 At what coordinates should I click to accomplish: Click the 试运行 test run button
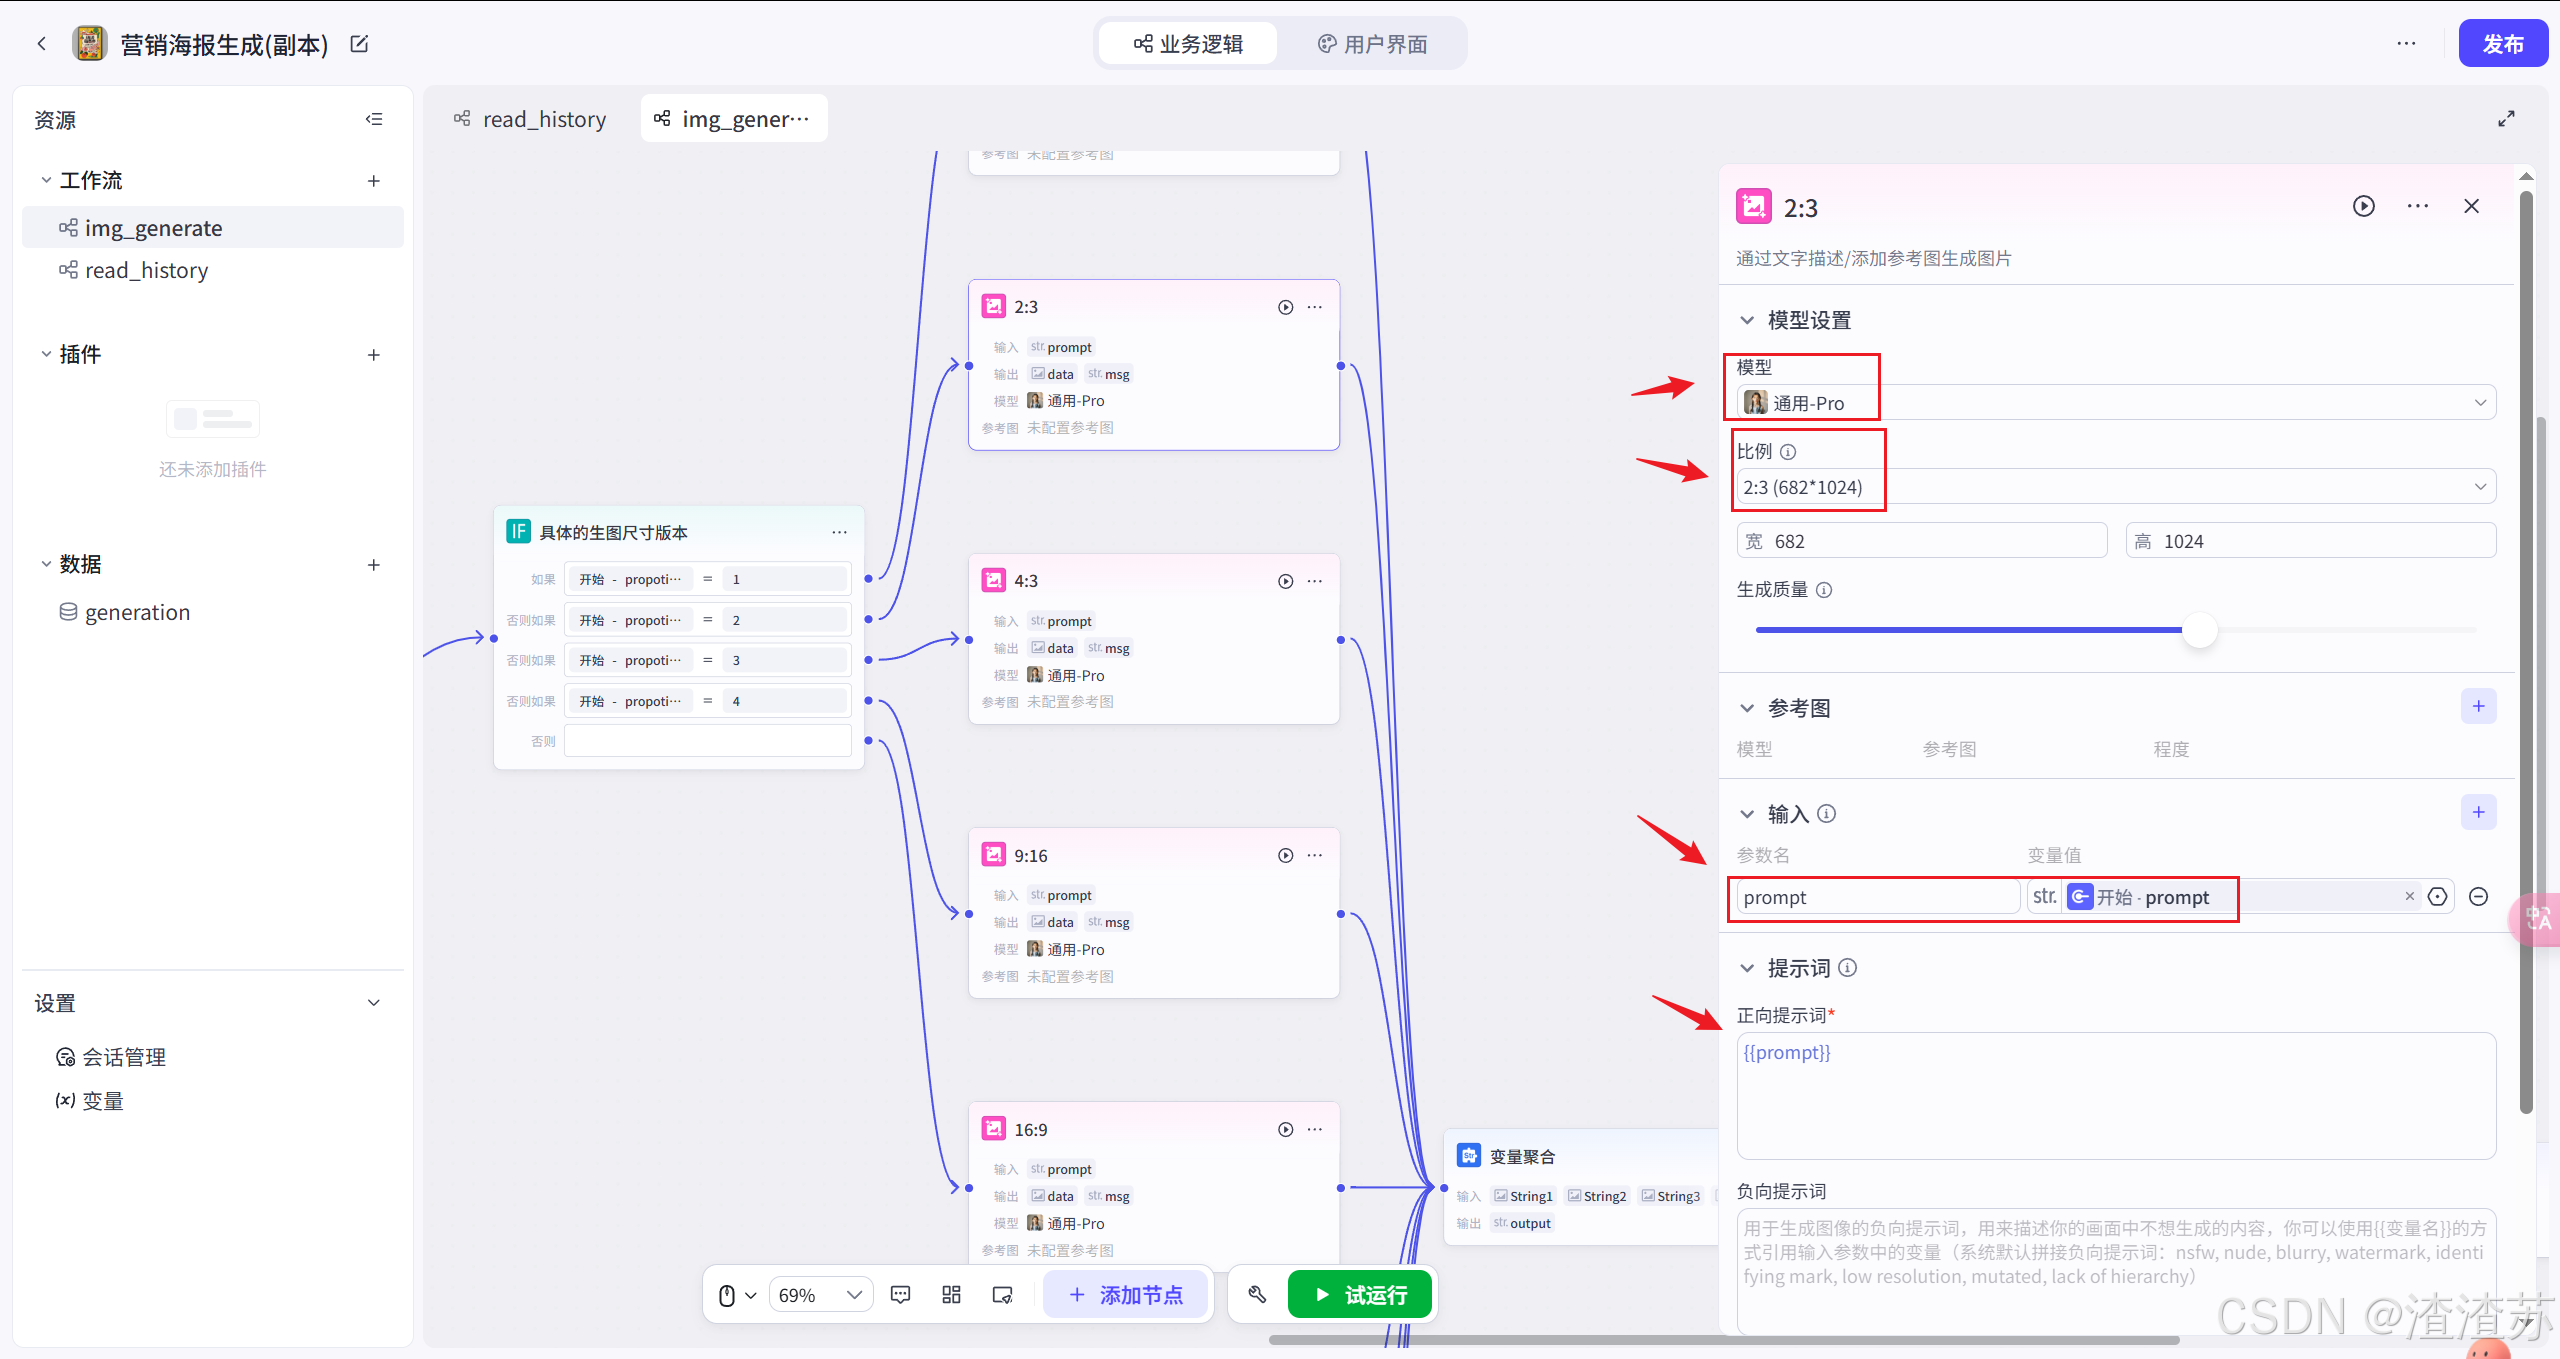point(1360,1295)
